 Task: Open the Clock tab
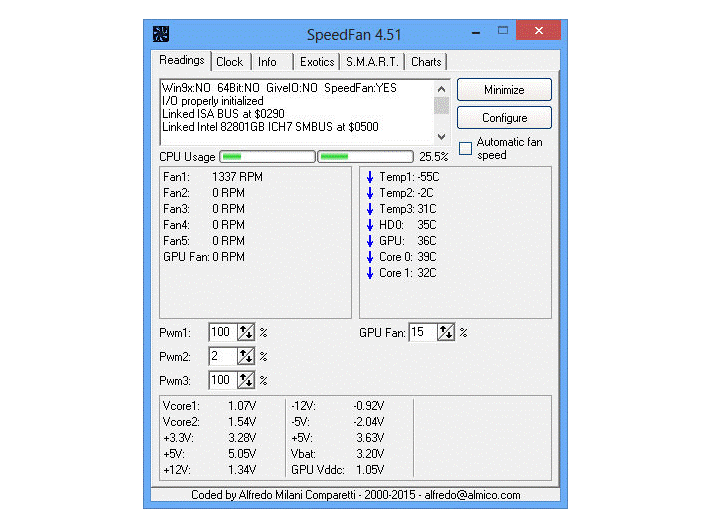[230, 62]
